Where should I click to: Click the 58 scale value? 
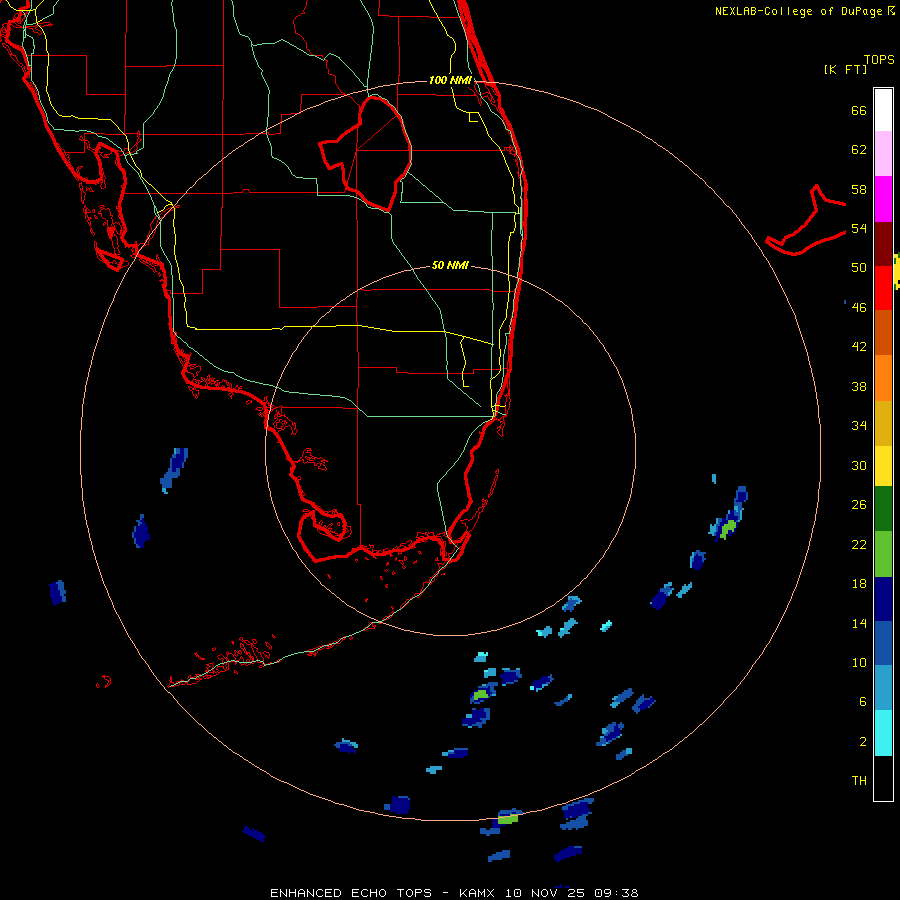pos(859,189)
